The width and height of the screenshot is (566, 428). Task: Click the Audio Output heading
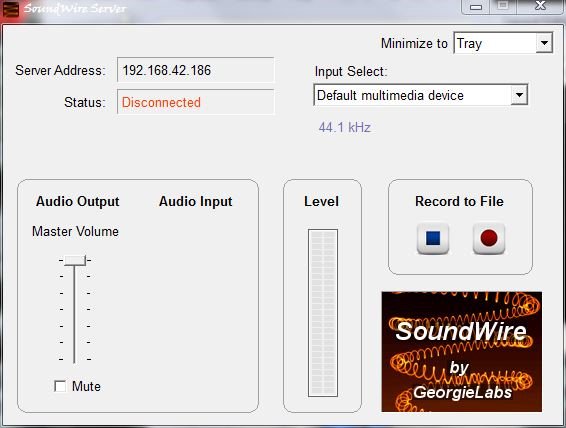pos(77,201)
